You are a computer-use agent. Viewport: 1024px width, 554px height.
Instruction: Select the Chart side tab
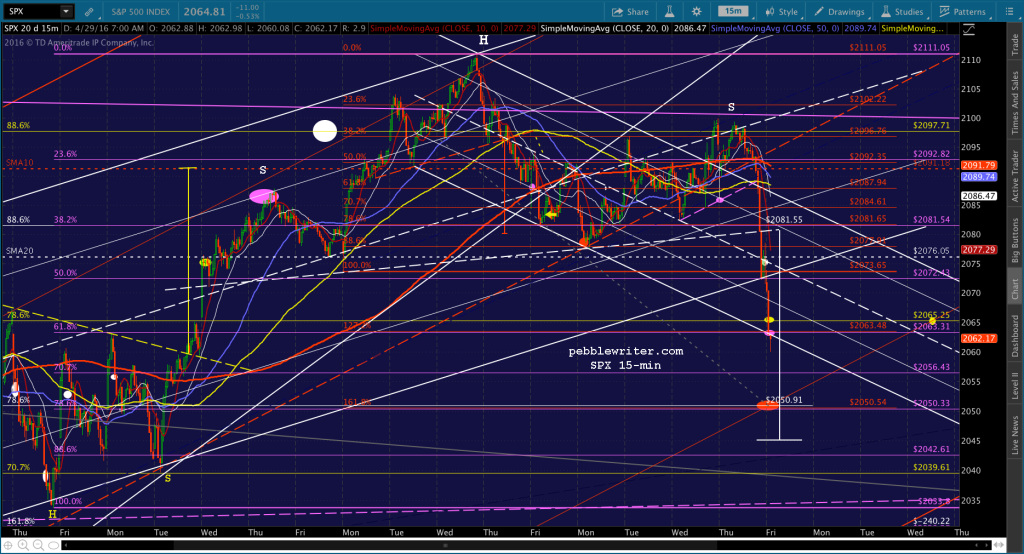(x=1015, y=288)
